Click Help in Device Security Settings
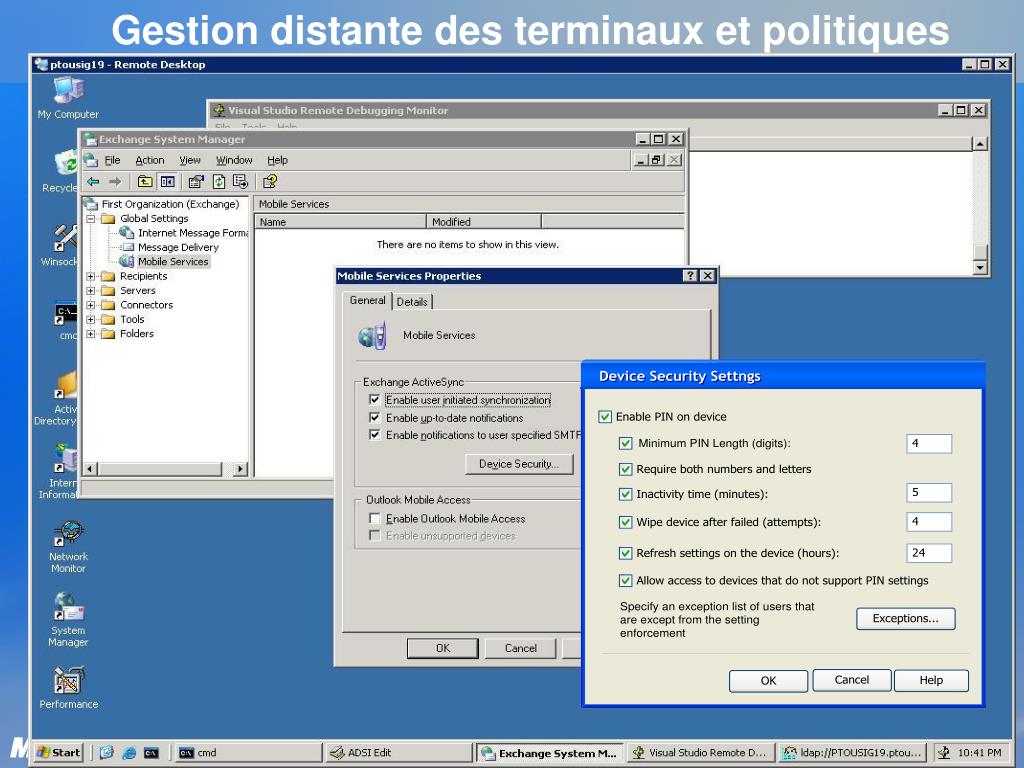 (931, 680)
